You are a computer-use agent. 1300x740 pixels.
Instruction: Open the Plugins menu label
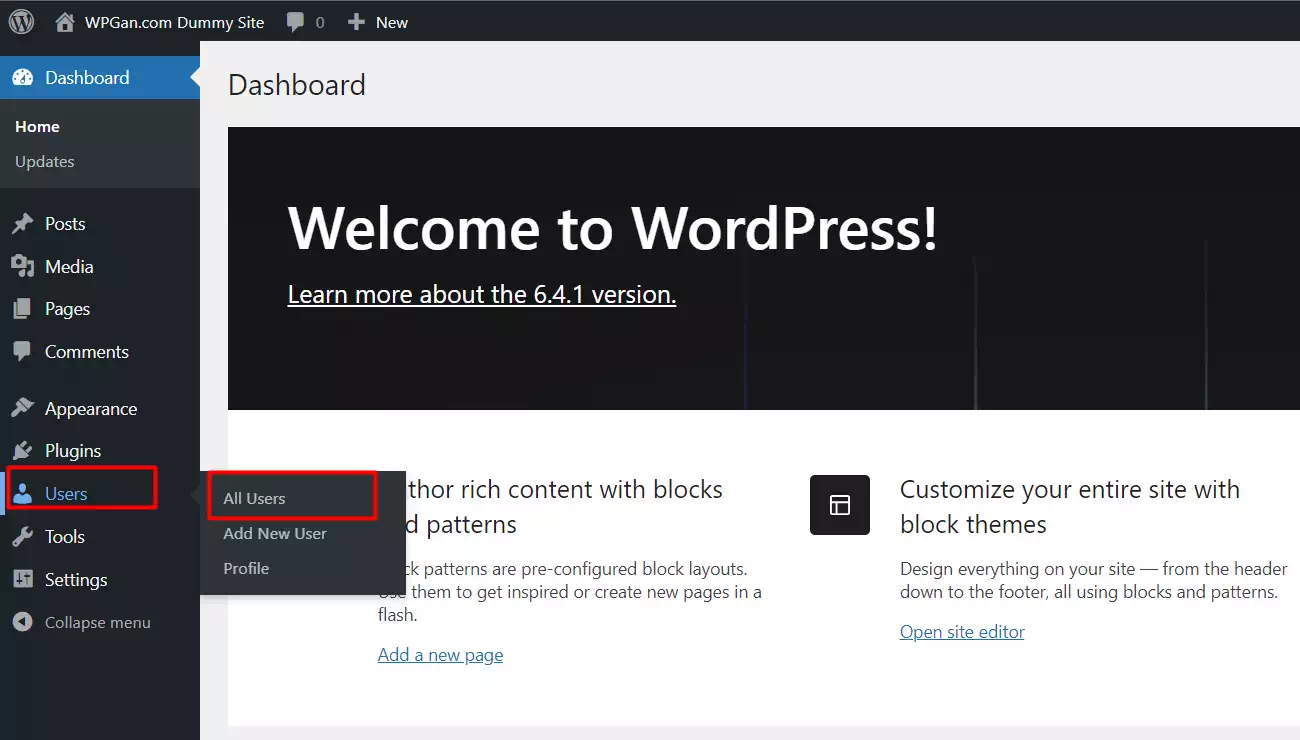(73, 451)
